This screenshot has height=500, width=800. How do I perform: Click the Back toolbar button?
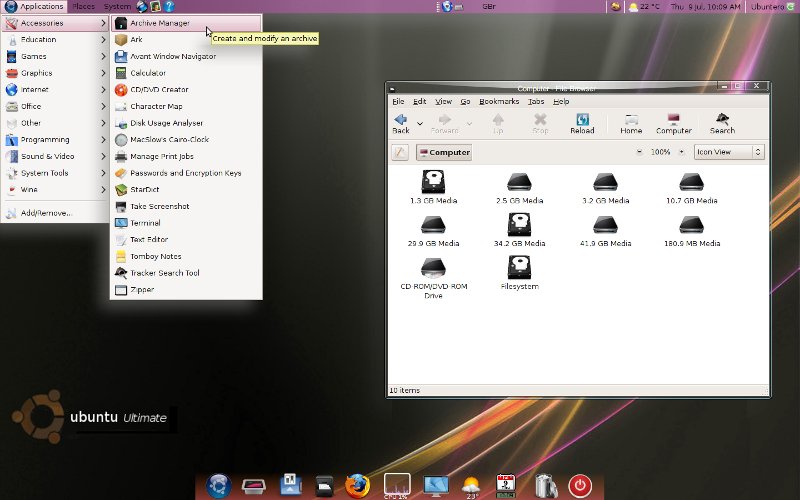(x=401, y=124)
